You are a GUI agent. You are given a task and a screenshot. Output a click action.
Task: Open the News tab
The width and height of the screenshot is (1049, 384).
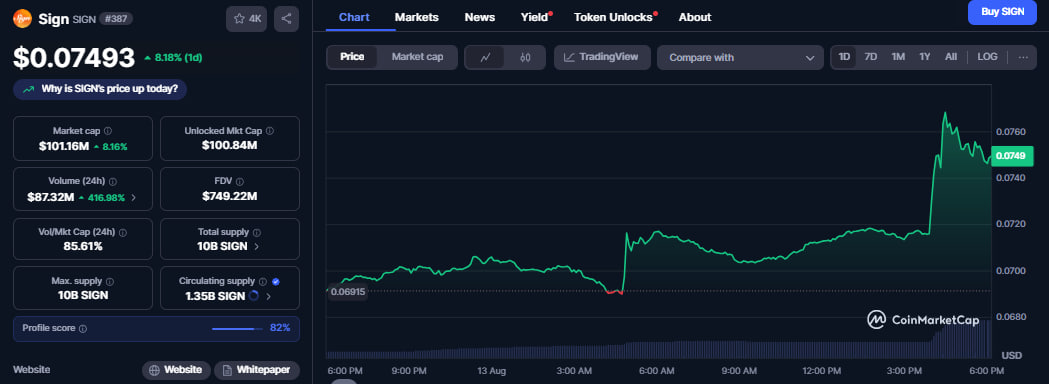coord(480,17)
